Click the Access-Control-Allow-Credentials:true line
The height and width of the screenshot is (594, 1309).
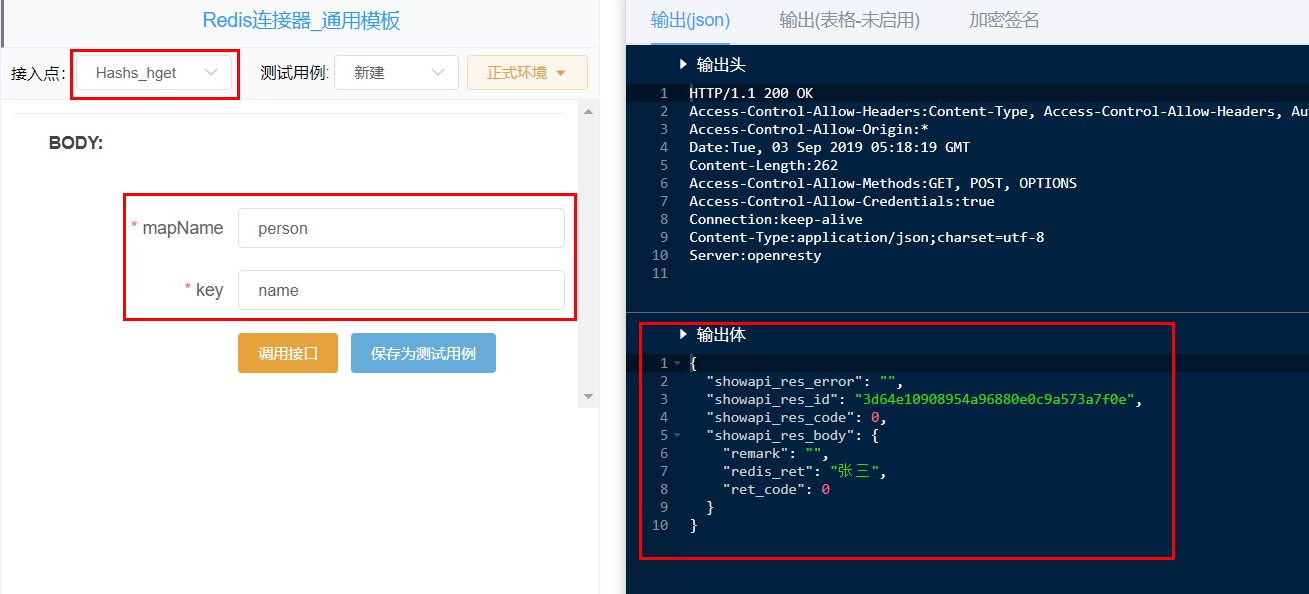pos(842,201)
